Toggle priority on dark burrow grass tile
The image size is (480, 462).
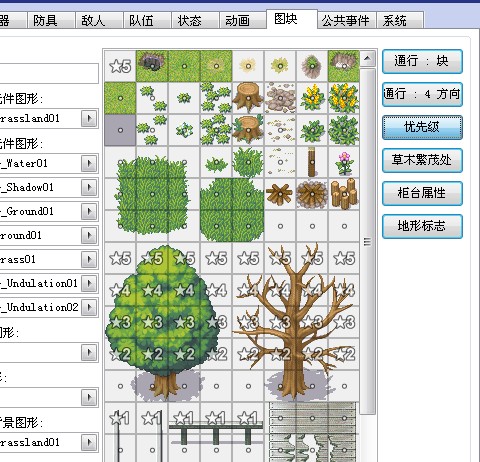[152, 66]
